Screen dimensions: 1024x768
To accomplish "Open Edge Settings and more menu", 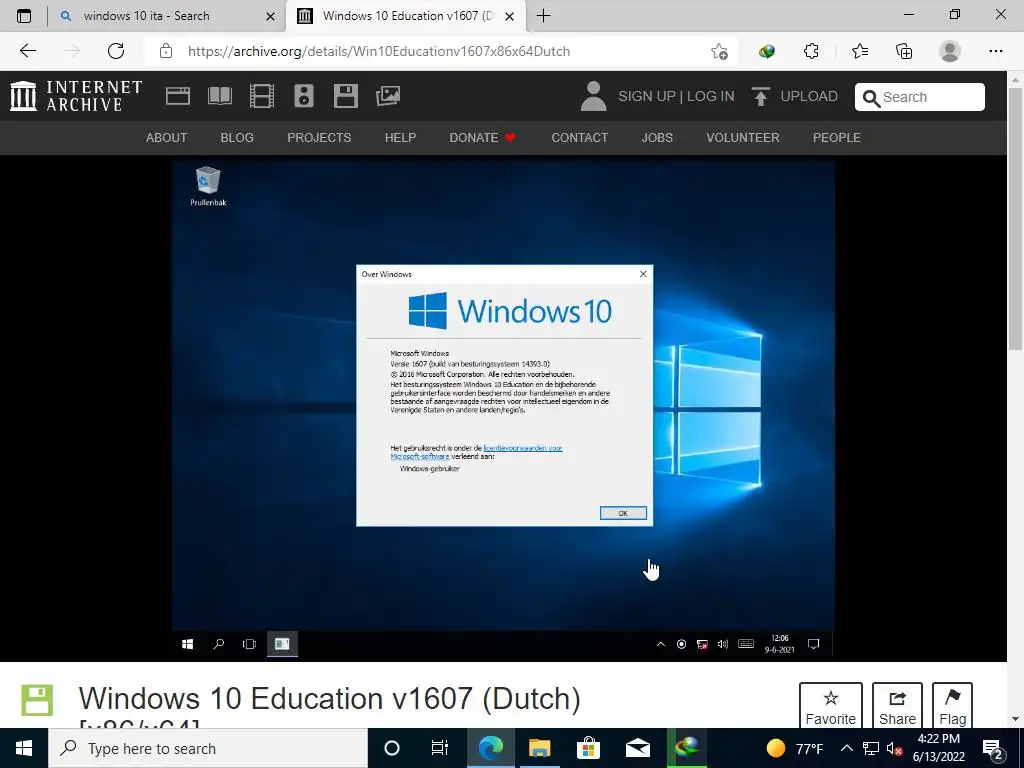I will pos(995,51).
